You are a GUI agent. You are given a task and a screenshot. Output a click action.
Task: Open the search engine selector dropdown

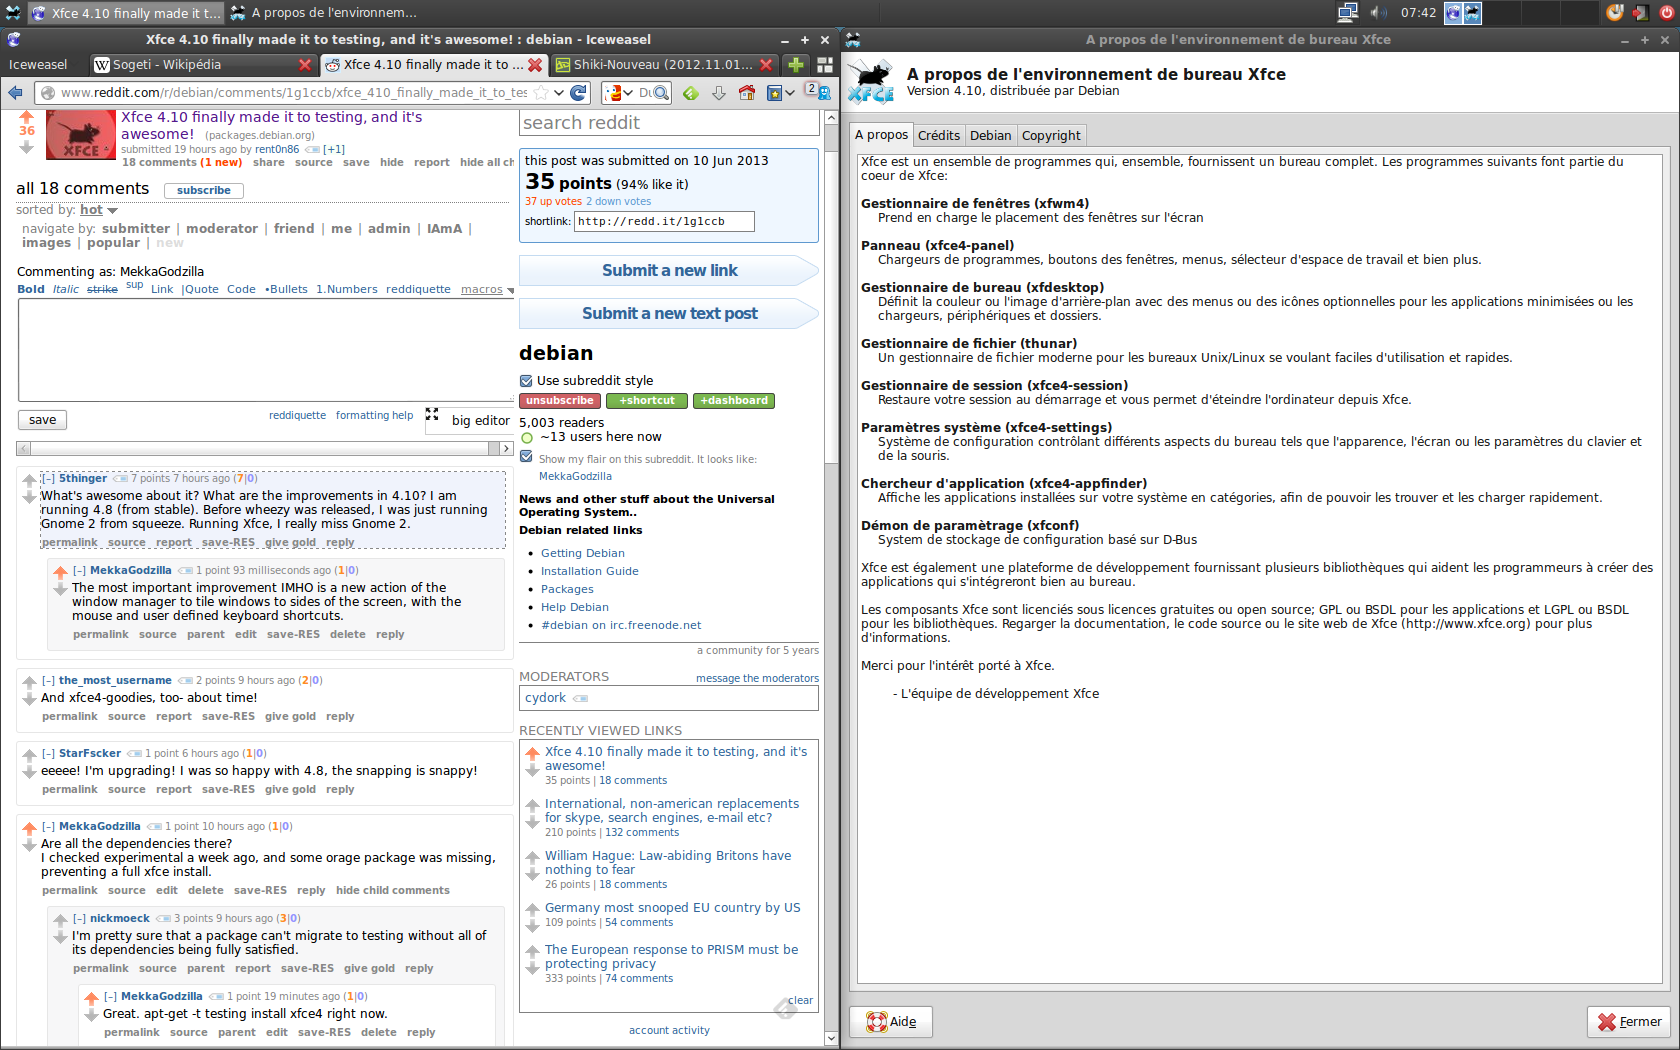click(617, 92)
